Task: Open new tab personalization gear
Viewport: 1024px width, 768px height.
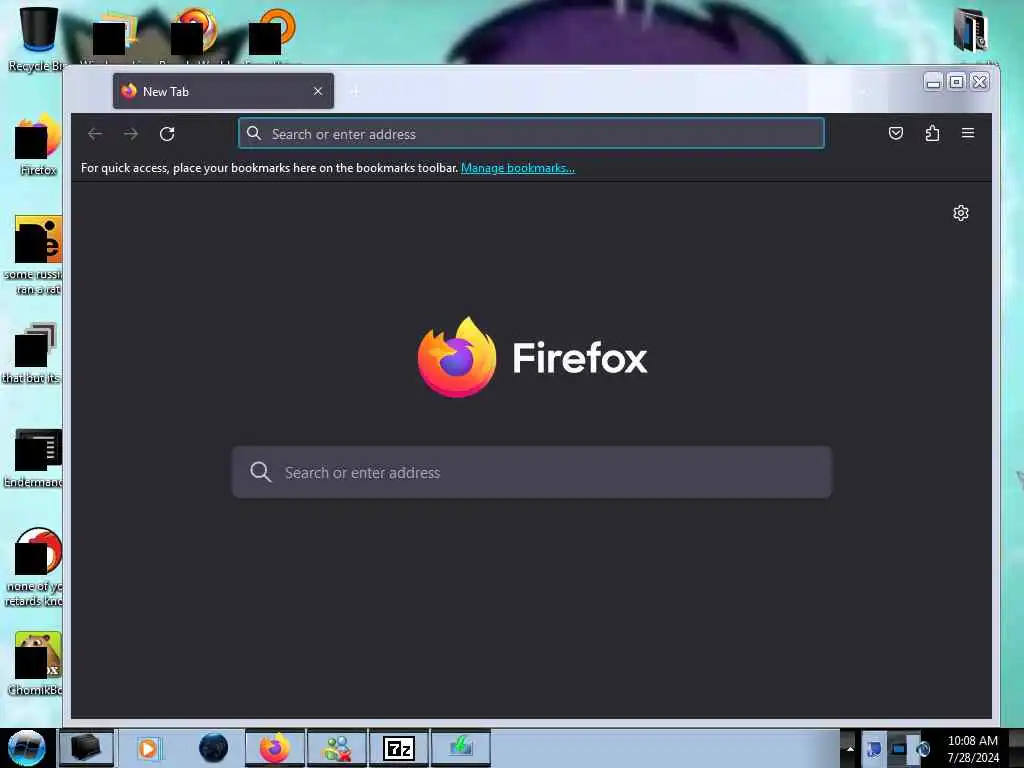Action: [x=961, y=213]
